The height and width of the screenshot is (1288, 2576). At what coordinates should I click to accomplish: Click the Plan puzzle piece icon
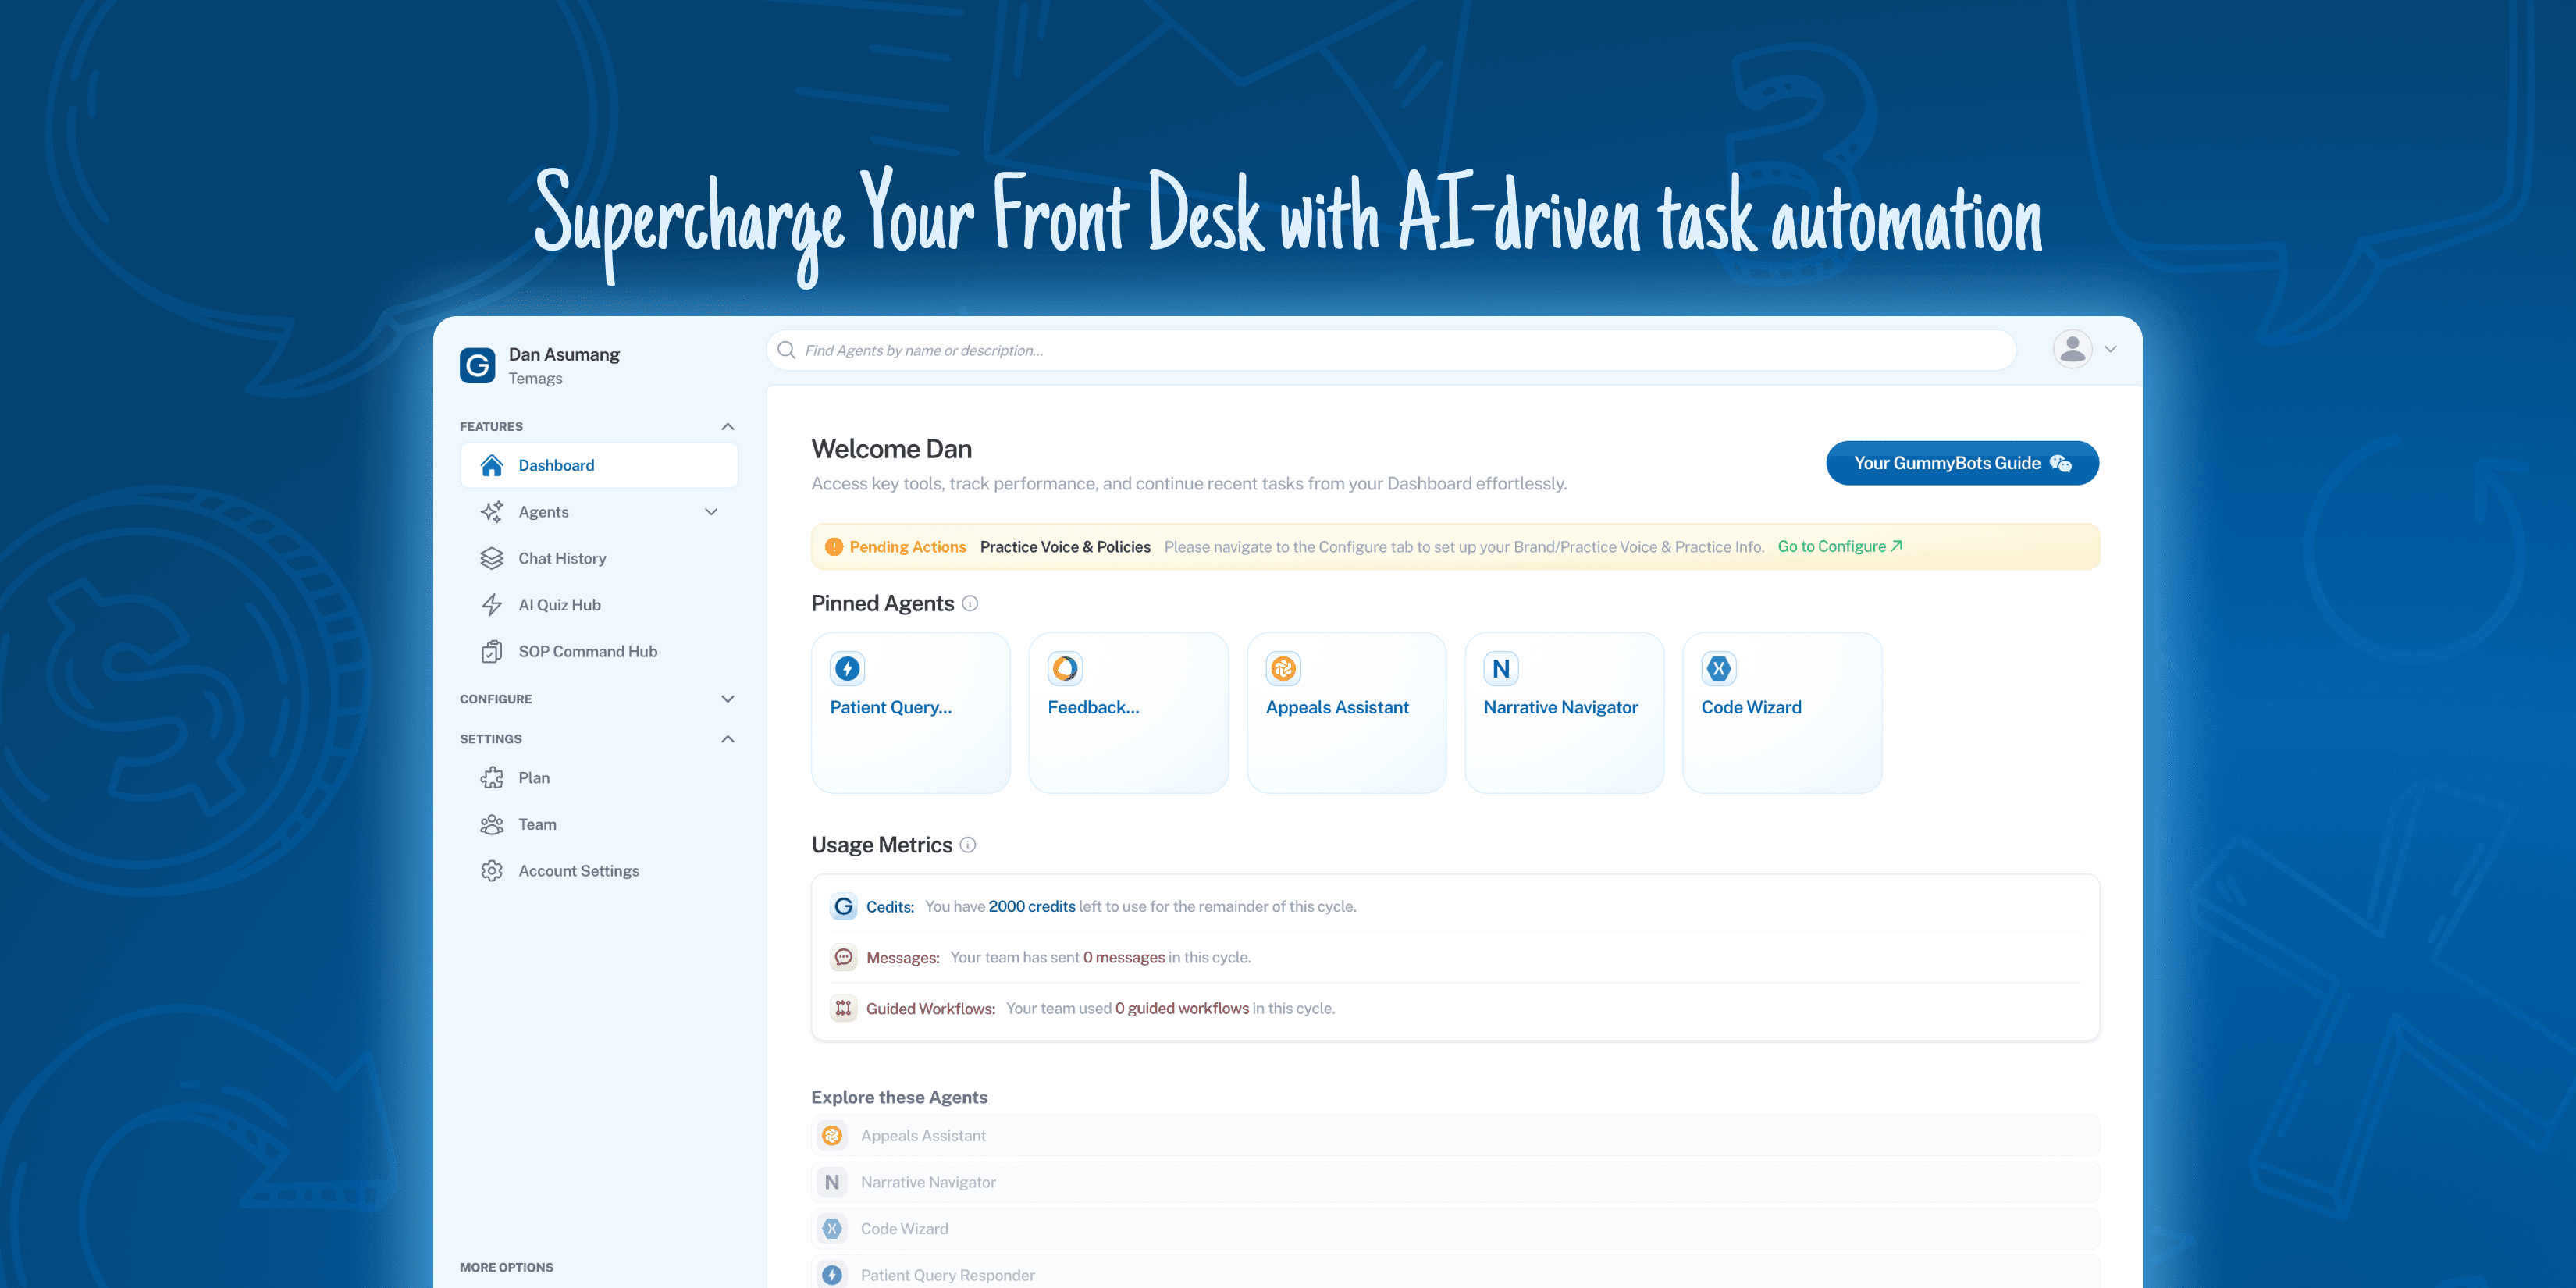point(491,778)
